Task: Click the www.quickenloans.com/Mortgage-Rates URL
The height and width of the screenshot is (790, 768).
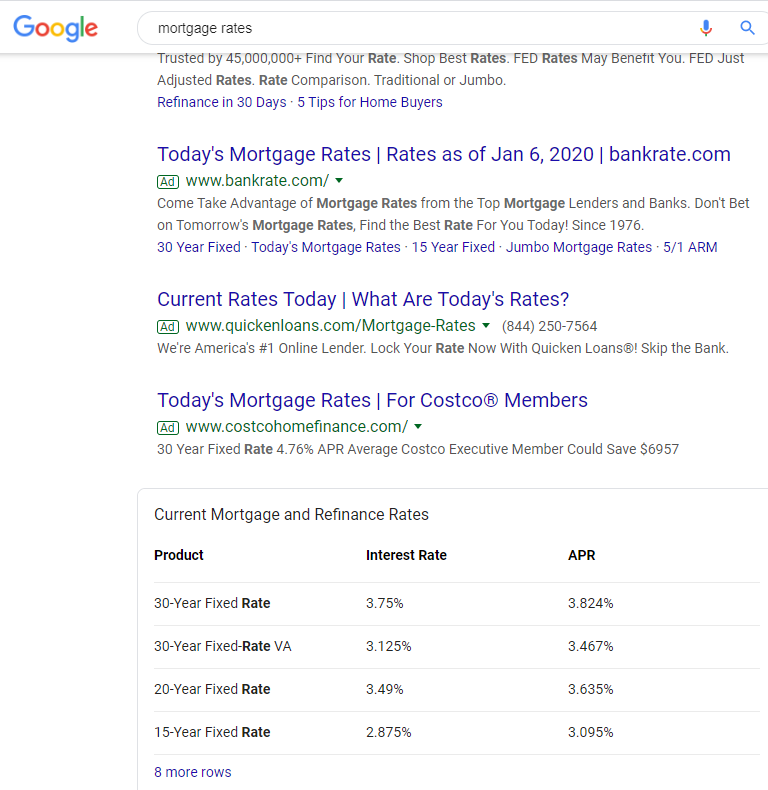Action: pyautogui.click(x=331, y=326)
